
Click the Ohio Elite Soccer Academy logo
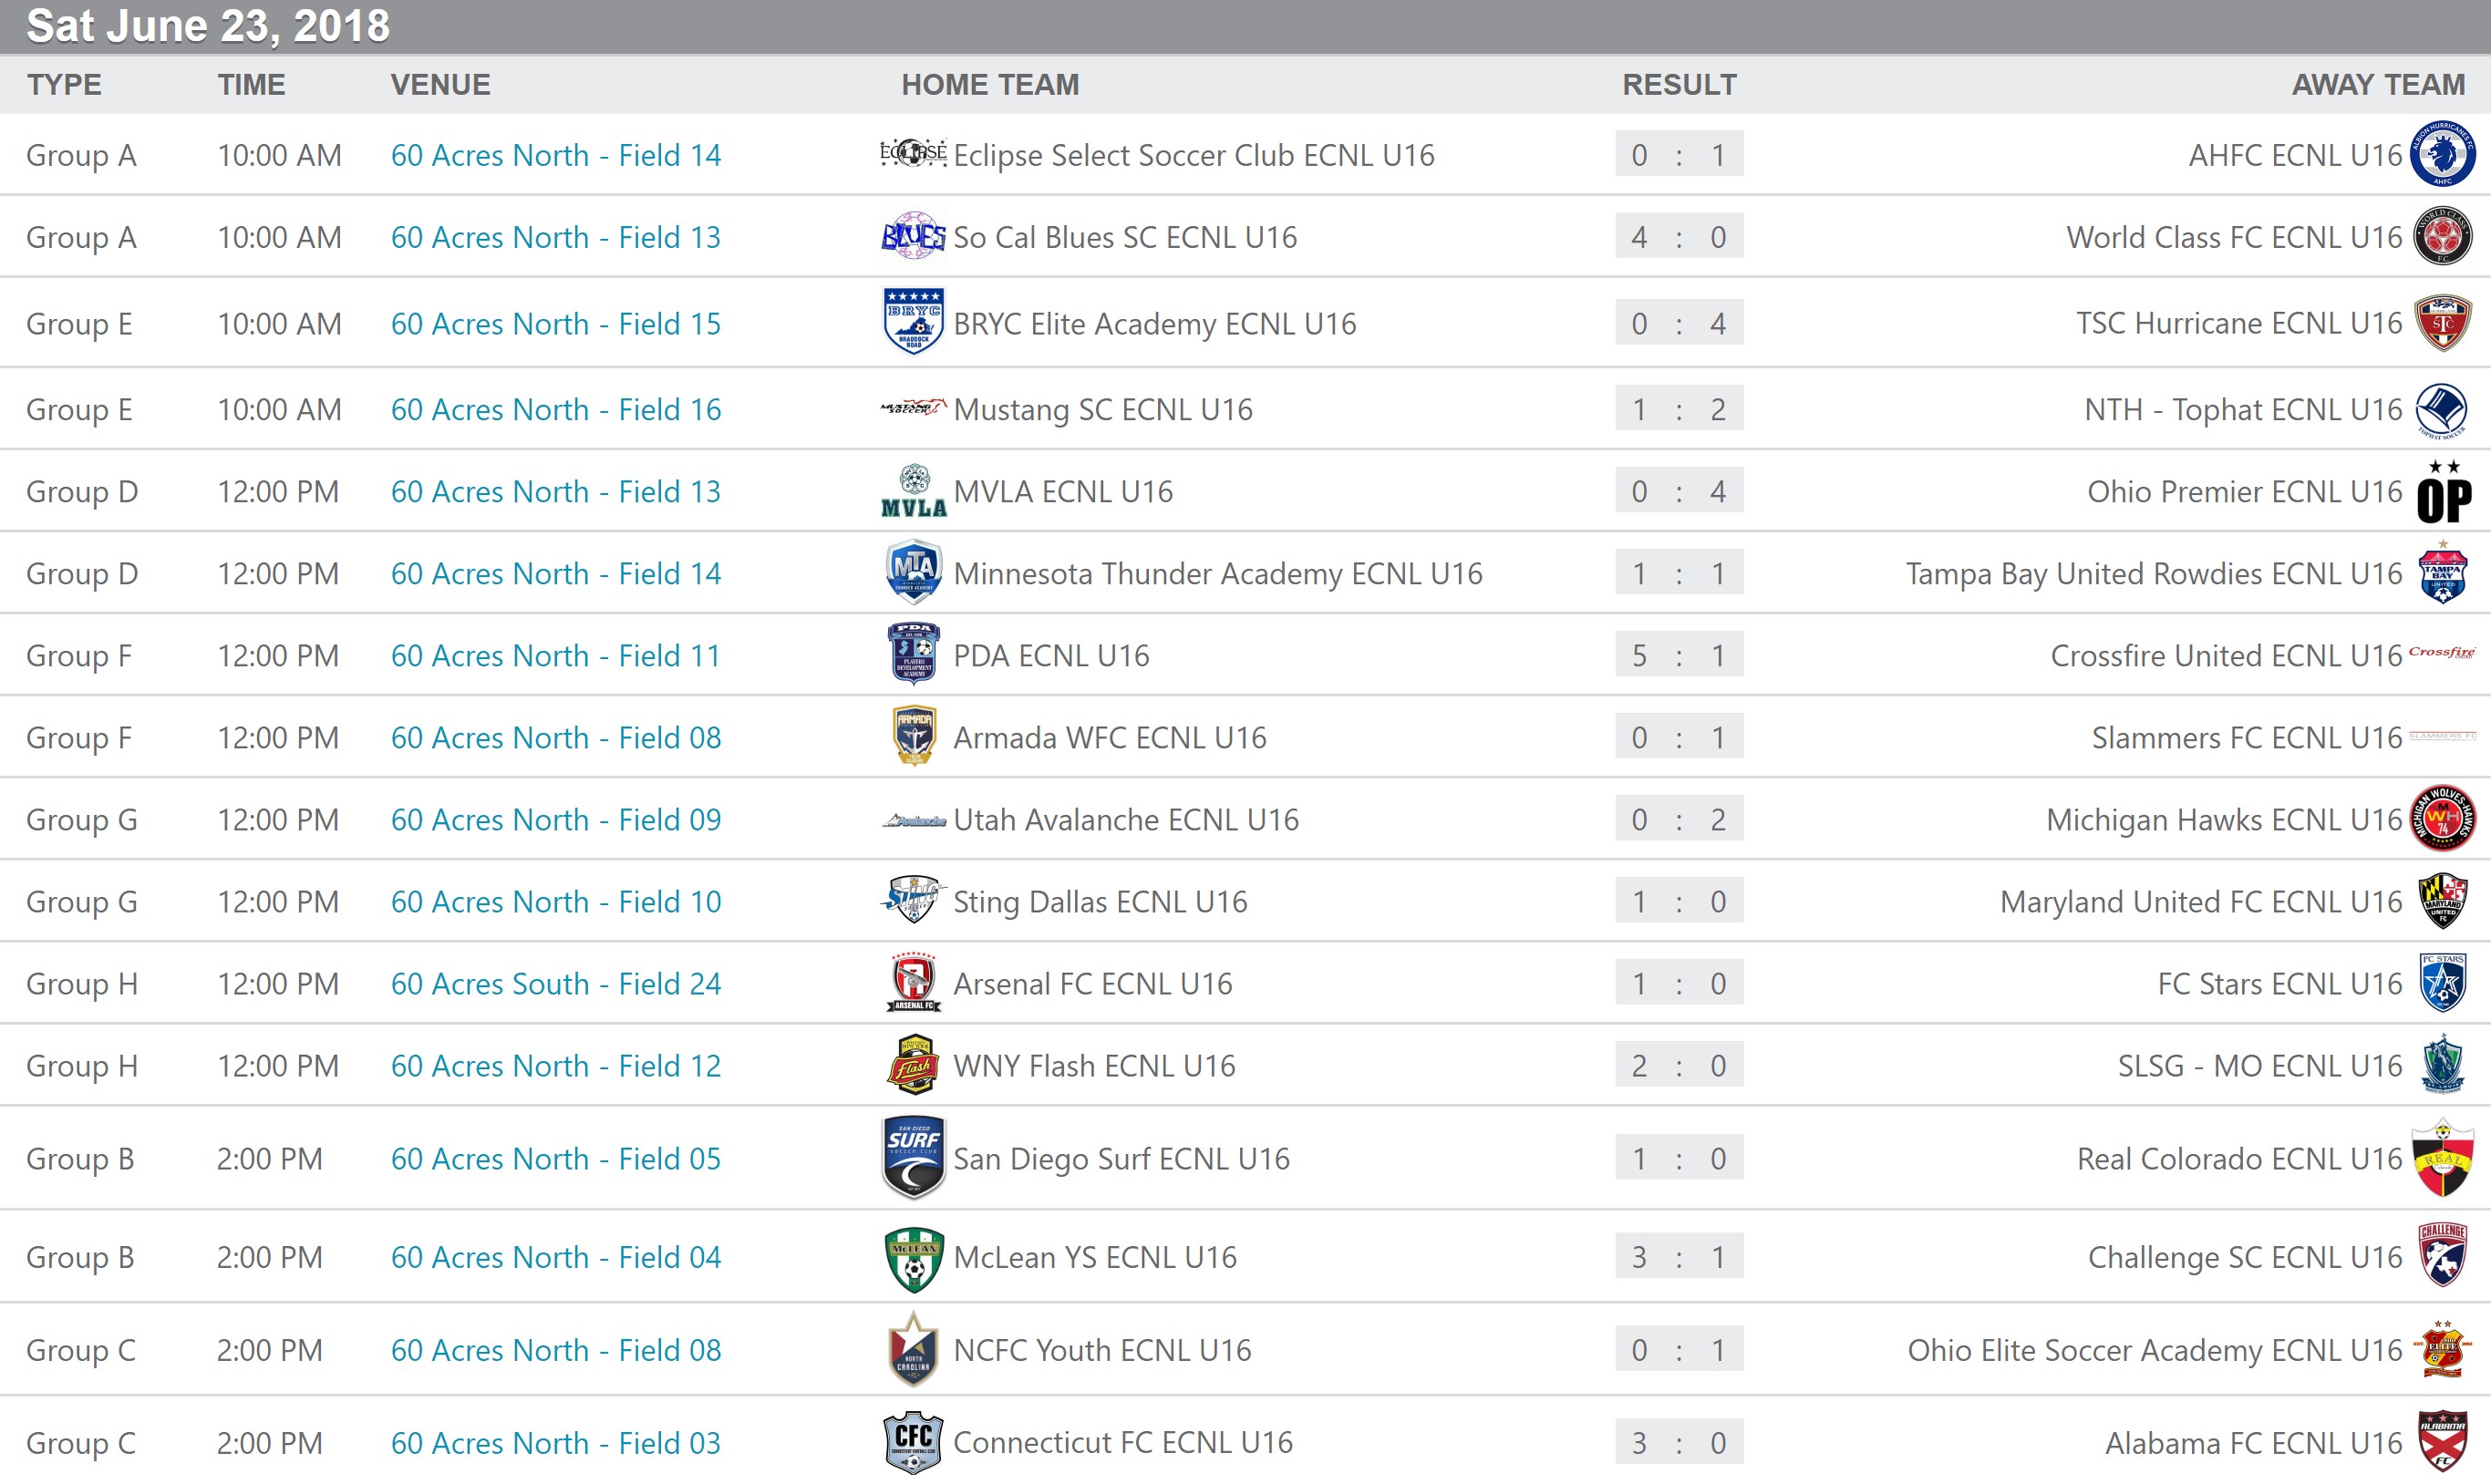[x=2443, y=1349]
